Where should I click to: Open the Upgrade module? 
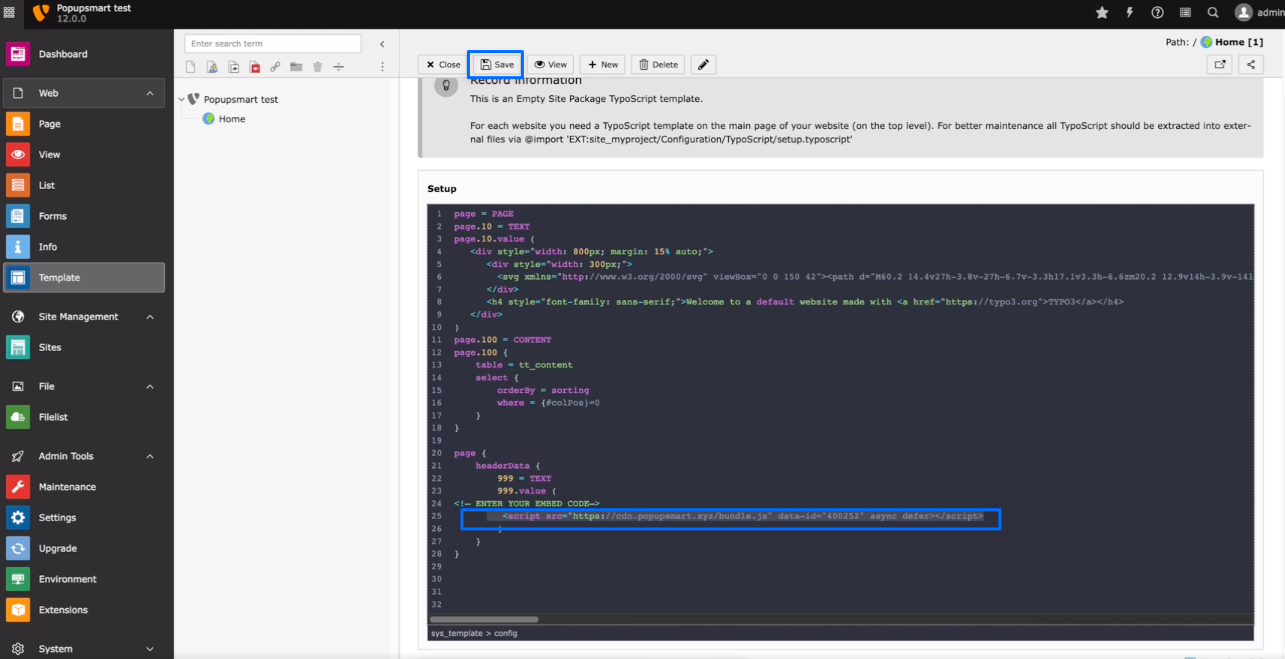click(x=84, y=548)
